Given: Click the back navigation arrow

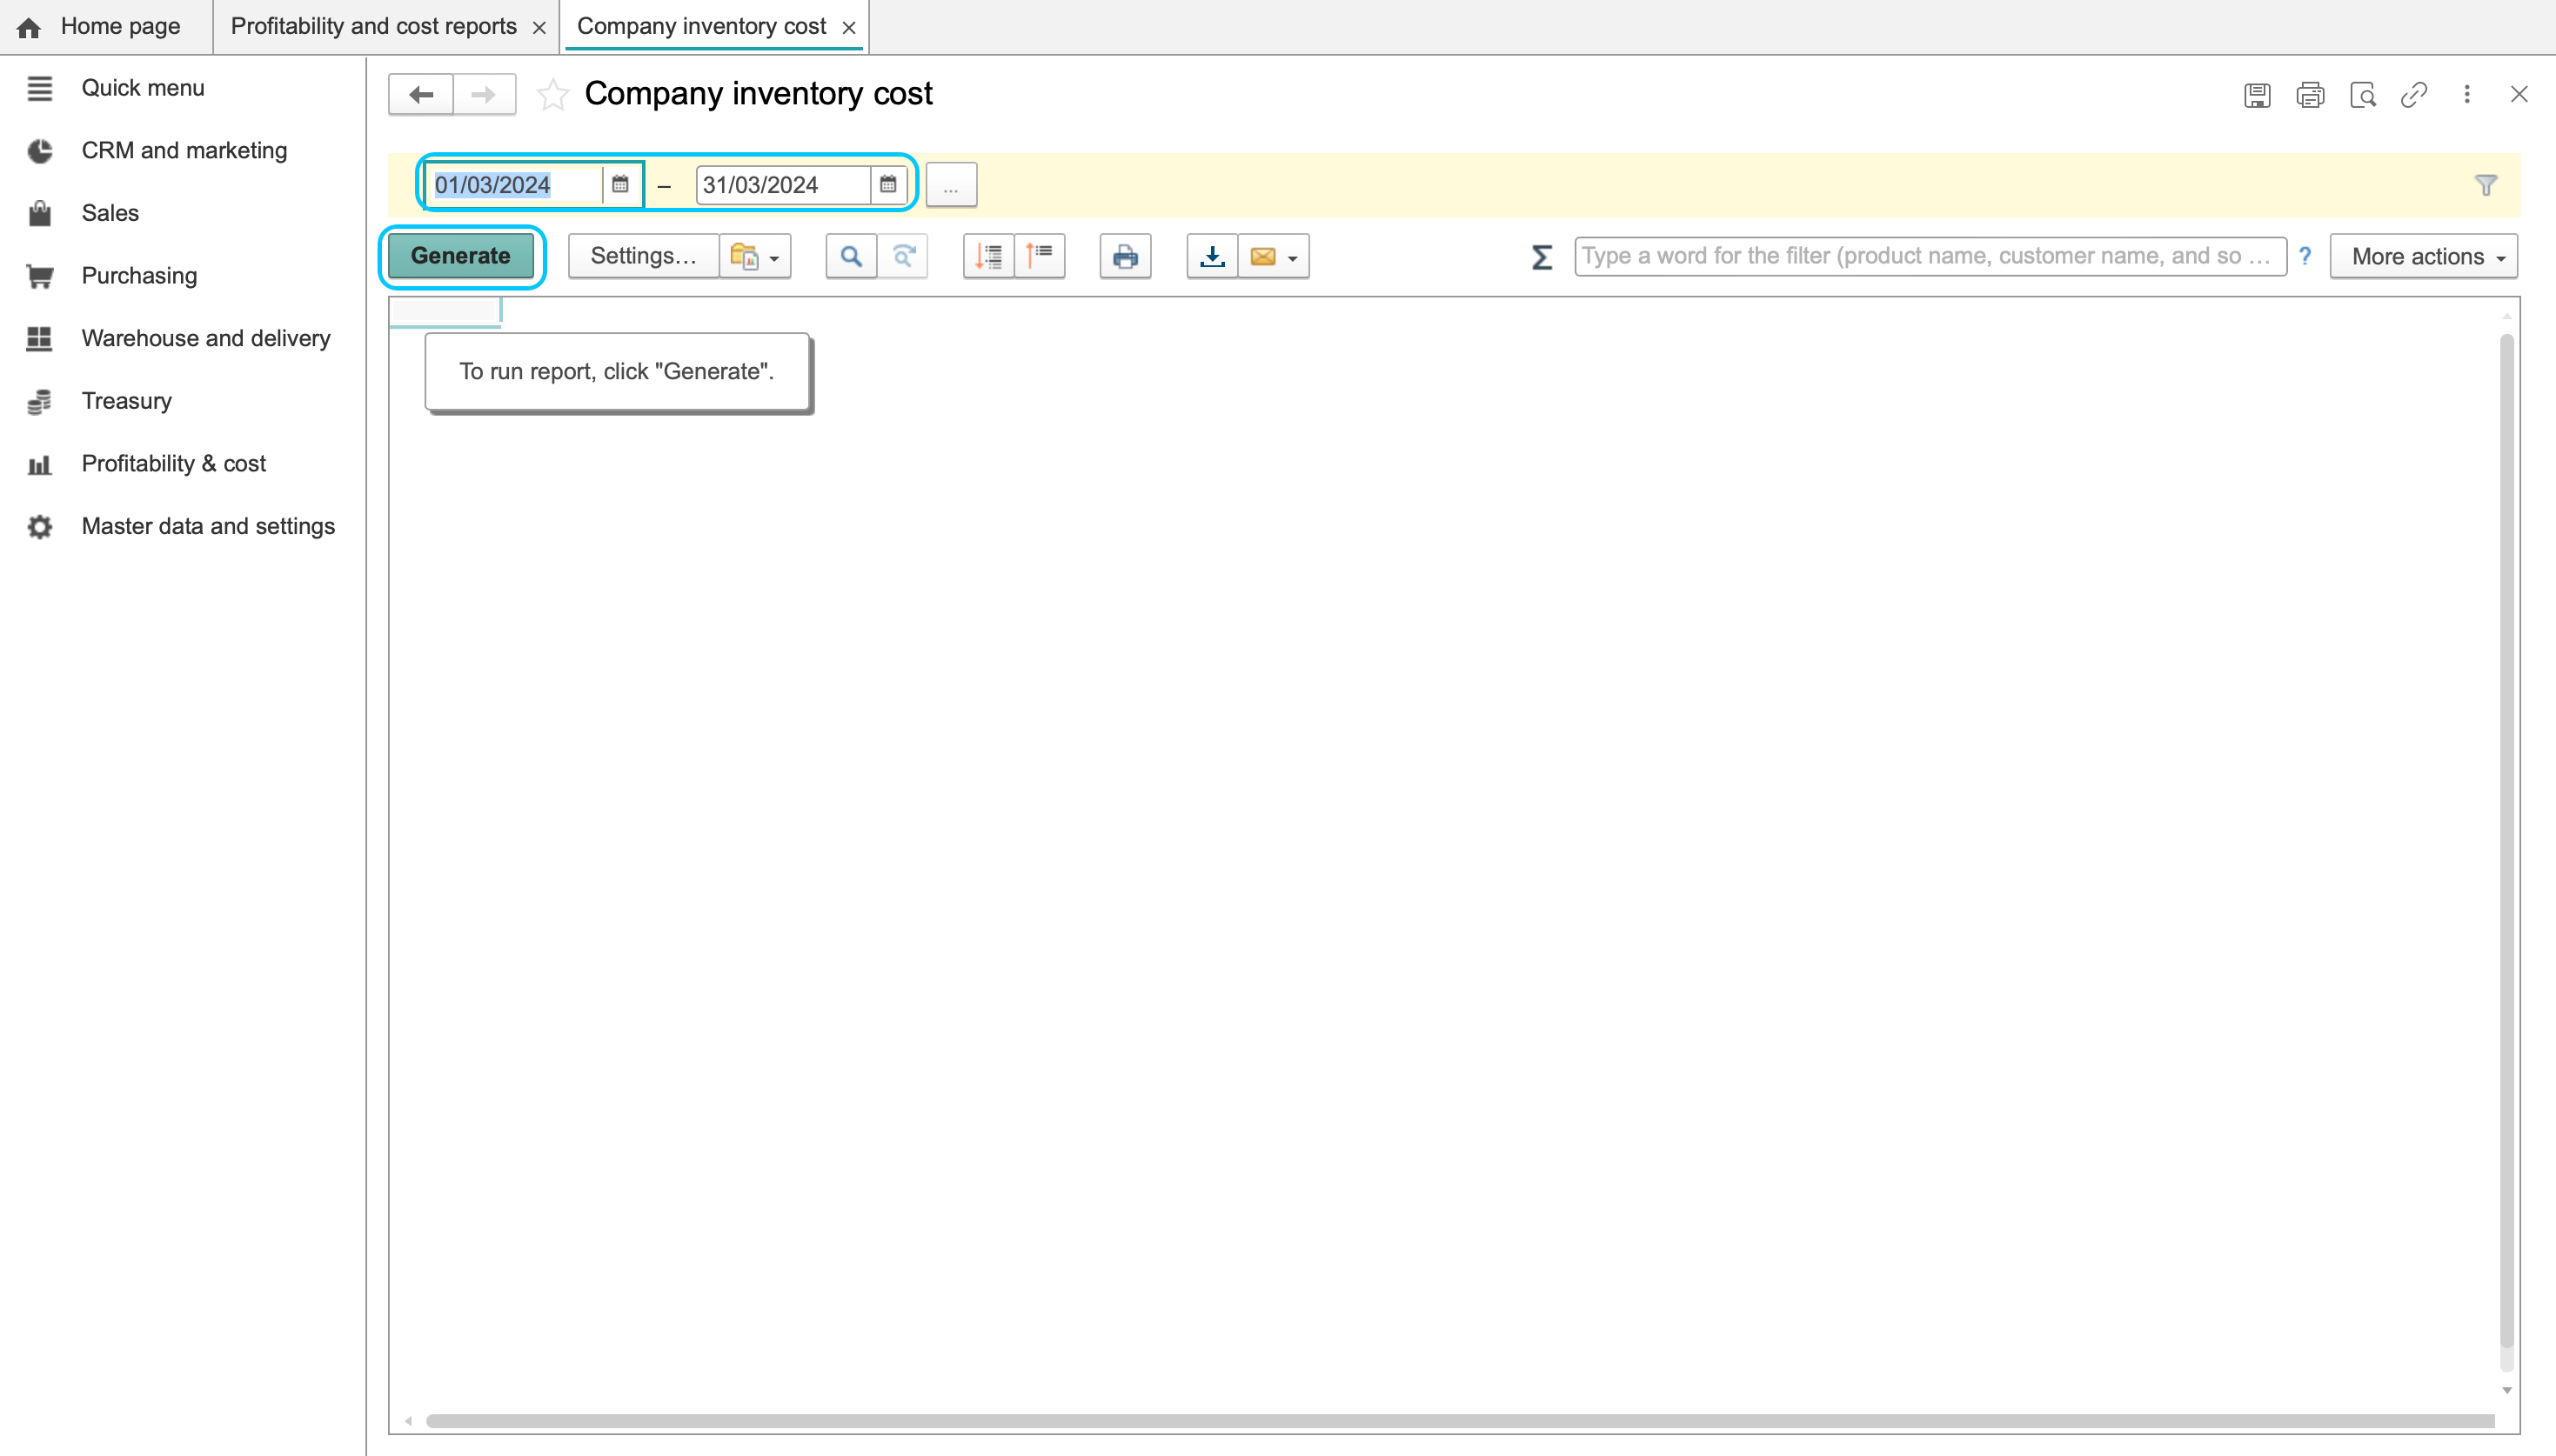Looking at the screenshot, I should click(x=421, y=95).
